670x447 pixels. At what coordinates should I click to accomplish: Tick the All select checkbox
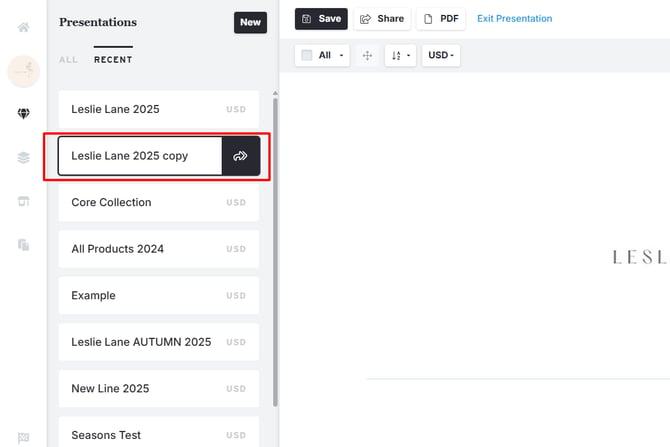(307, 55)
